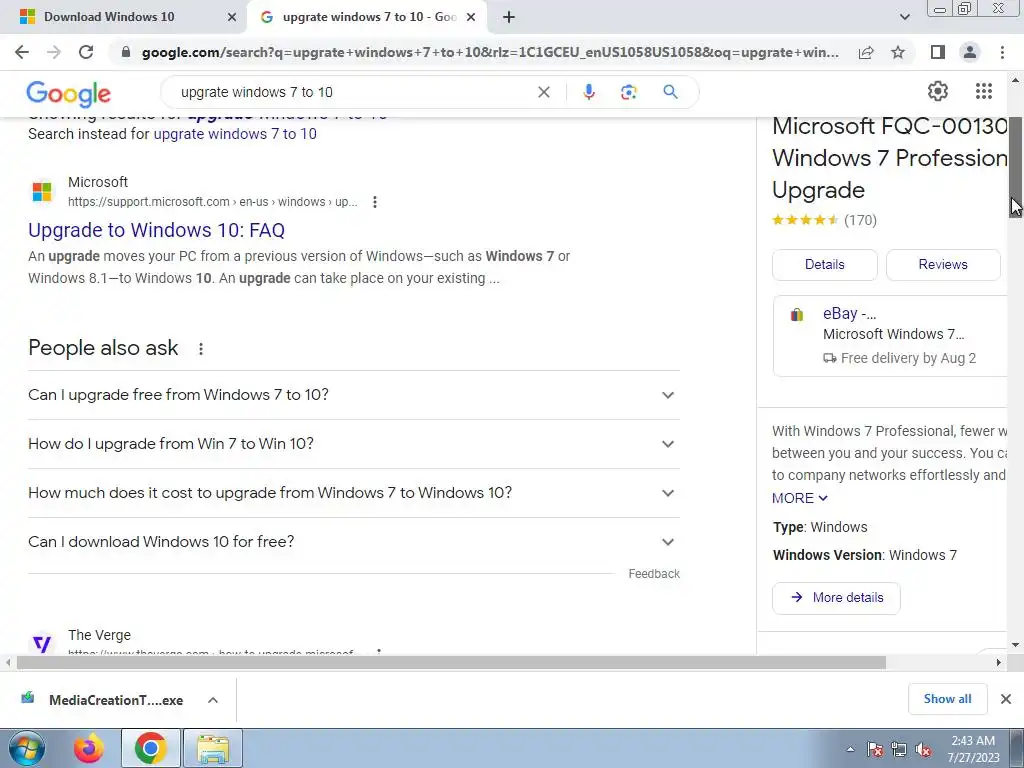The width and height of the screenshot is (1024, 768).
Task: Click the muted volume tray icon
Action: tap(923, 749)
